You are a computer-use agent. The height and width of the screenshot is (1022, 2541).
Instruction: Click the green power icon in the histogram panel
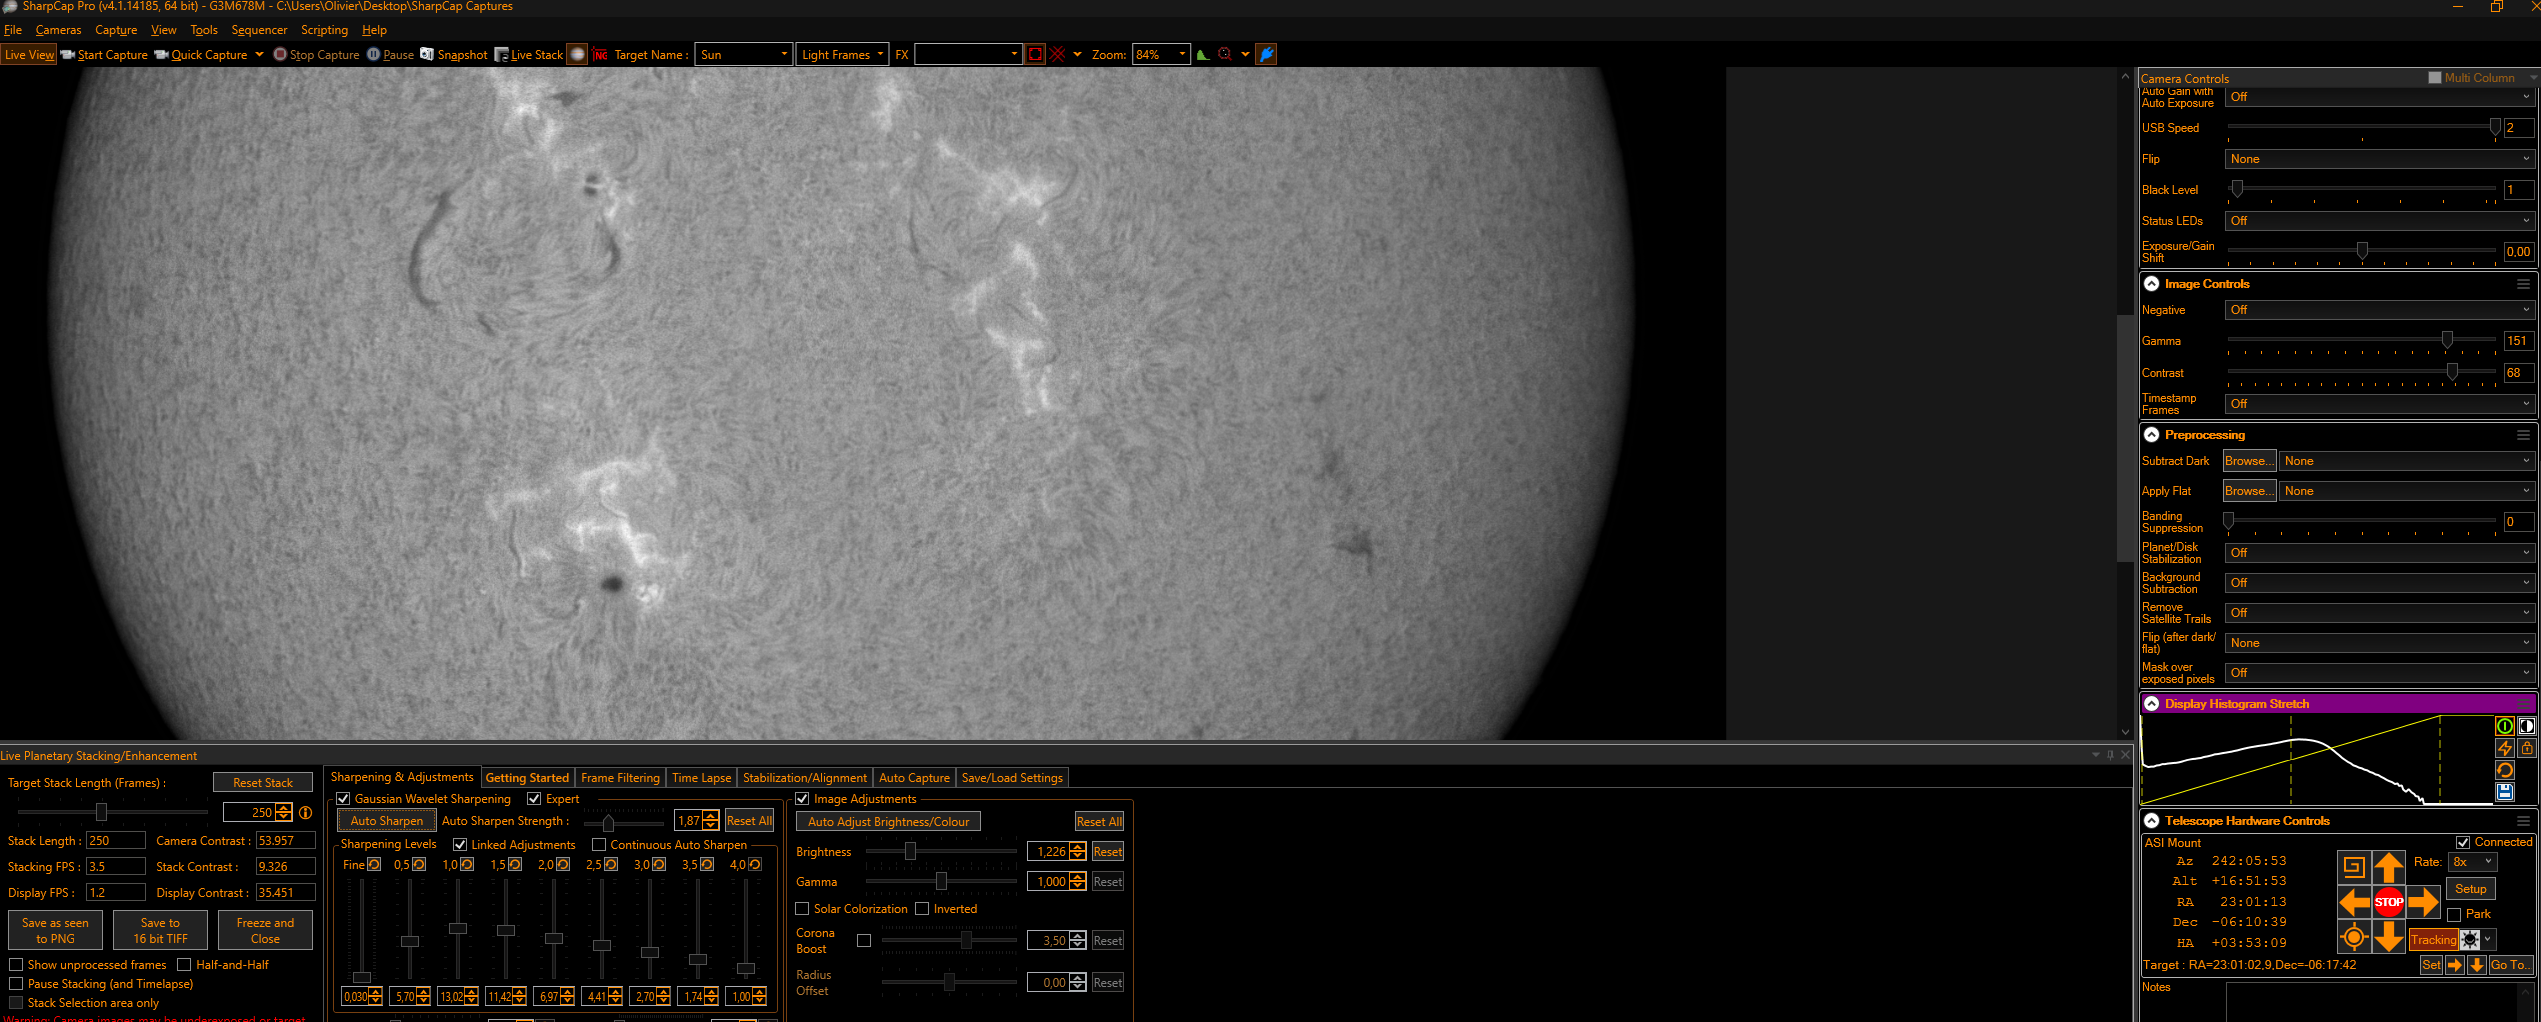(2505, 727)
